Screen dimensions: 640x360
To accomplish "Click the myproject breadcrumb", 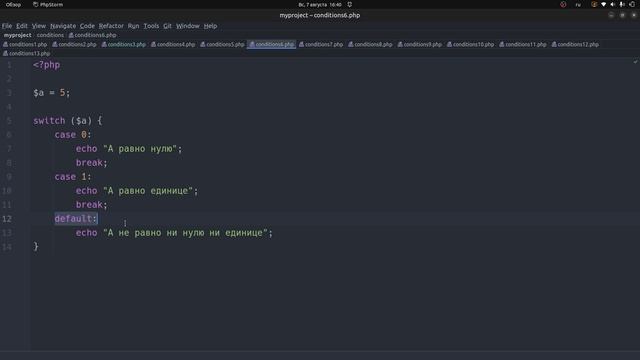I will click(18, 35).
